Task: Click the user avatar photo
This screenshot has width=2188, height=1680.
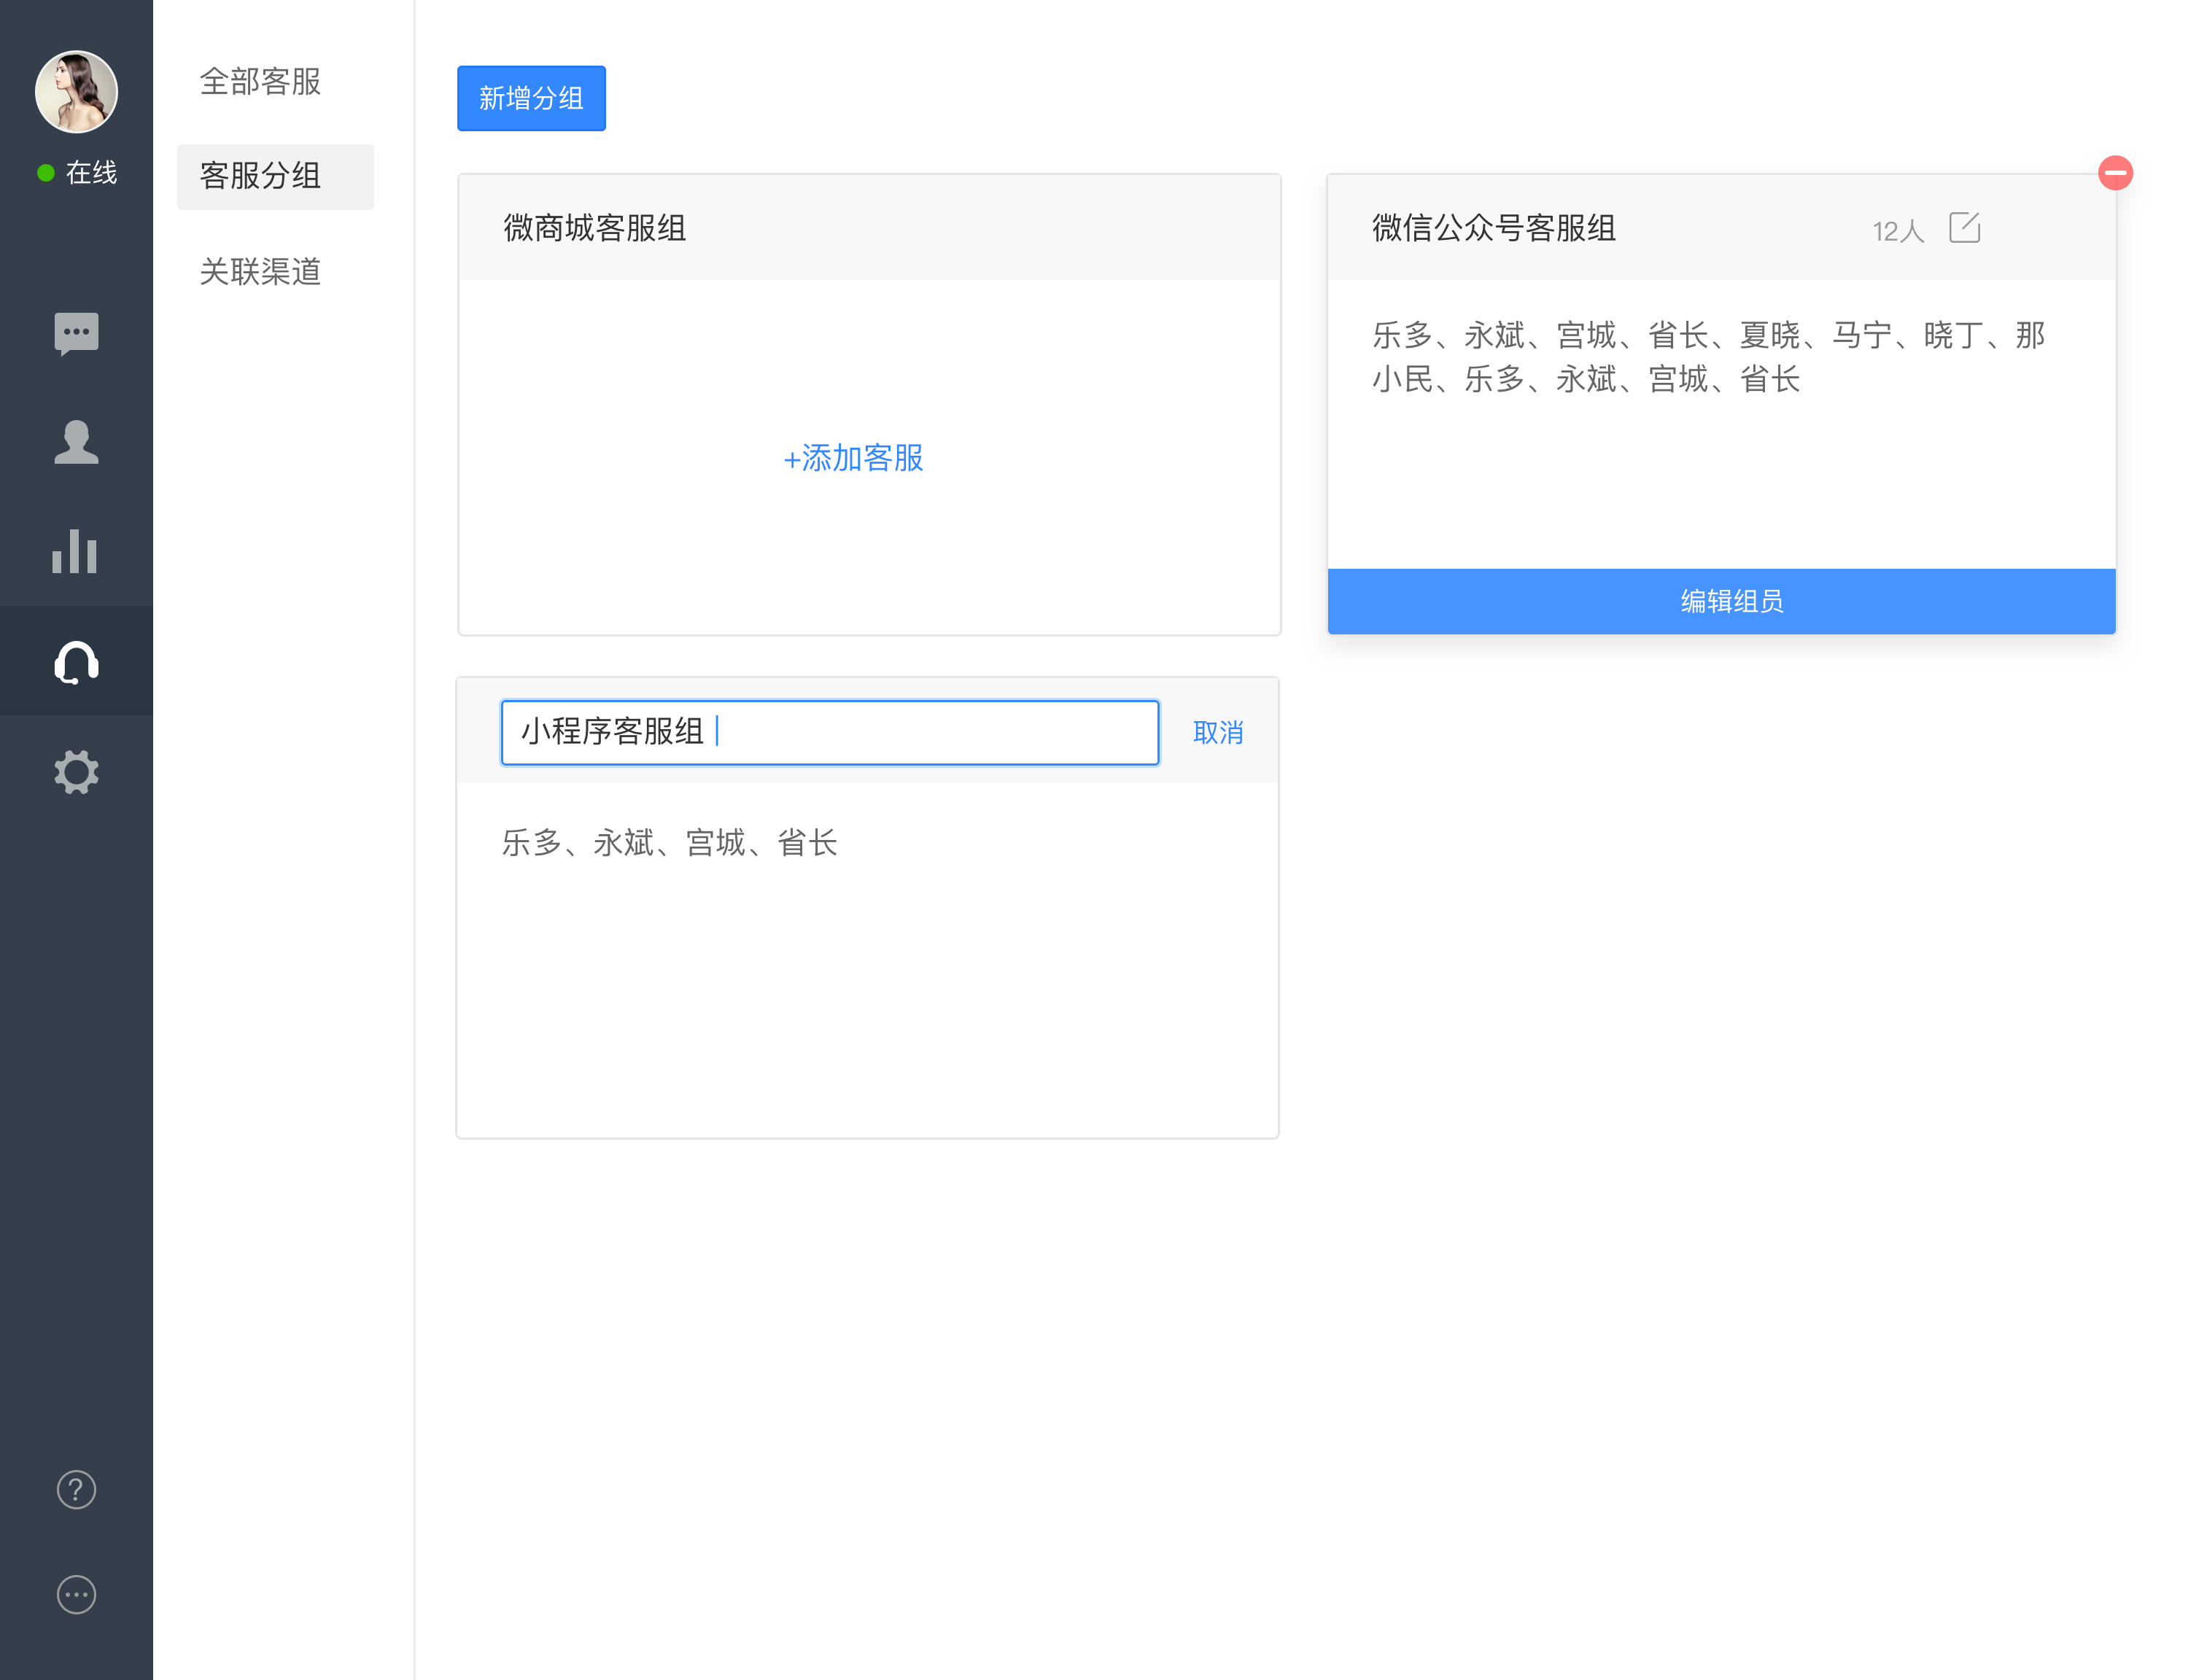Action: [x=76, y=91]
